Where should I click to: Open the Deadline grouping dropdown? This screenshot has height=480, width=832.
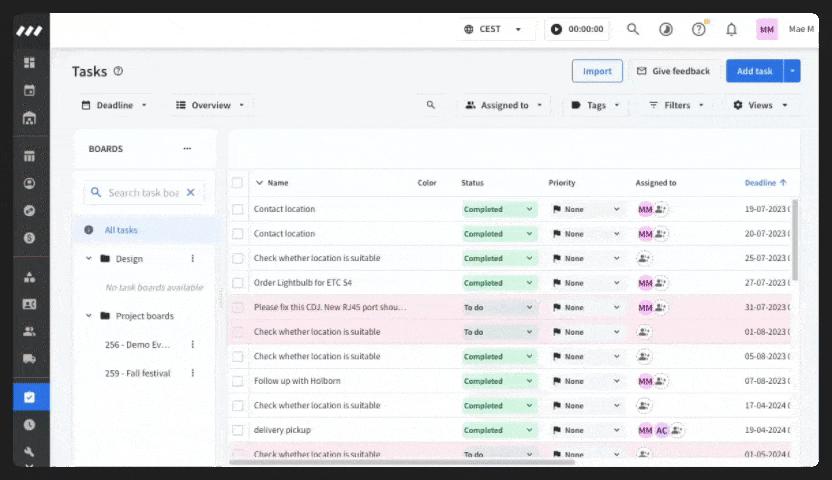114,105
